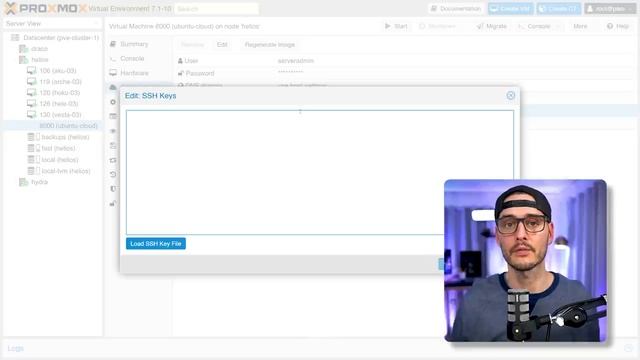Click the Load SSH Key File button
The width and height of the screenshot is (640, 360).
click(156, 244)
